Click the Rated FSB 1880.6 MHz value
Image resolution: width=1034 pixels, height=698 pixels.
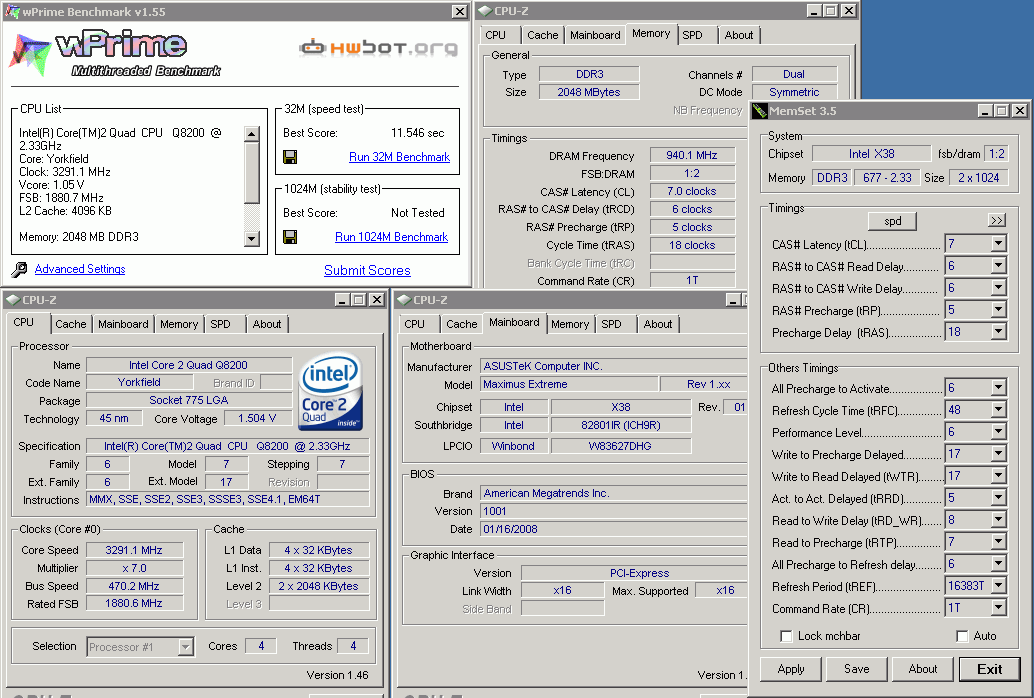pos(134,603)
